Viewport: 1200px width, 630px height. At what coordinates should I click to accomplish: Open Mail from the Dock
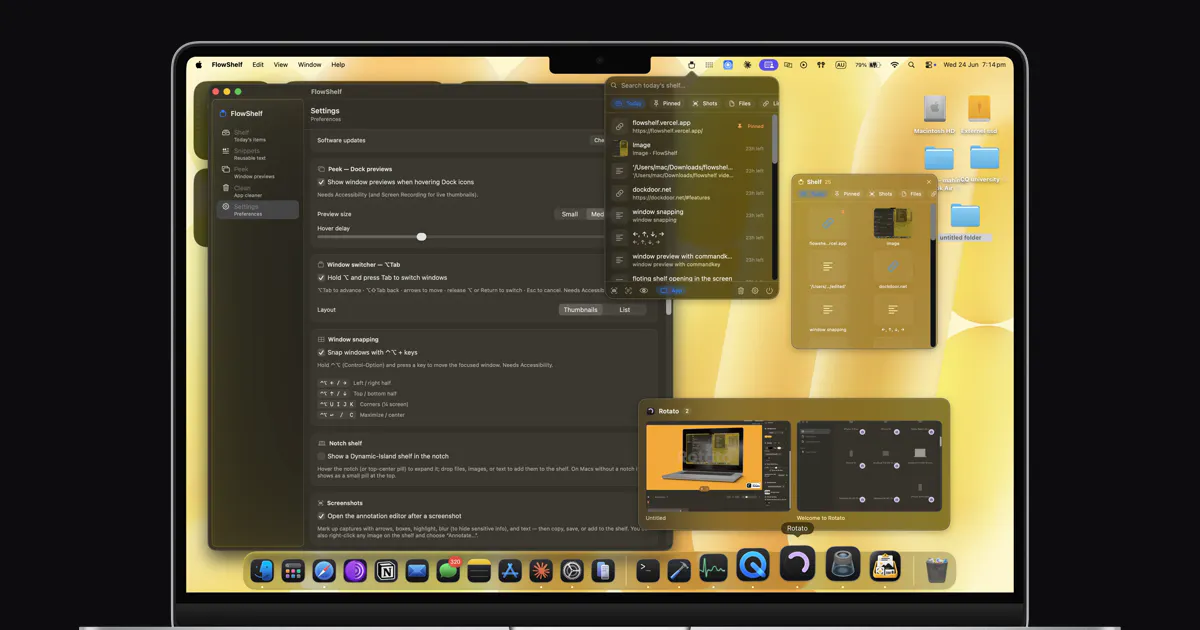pos(417,570)
